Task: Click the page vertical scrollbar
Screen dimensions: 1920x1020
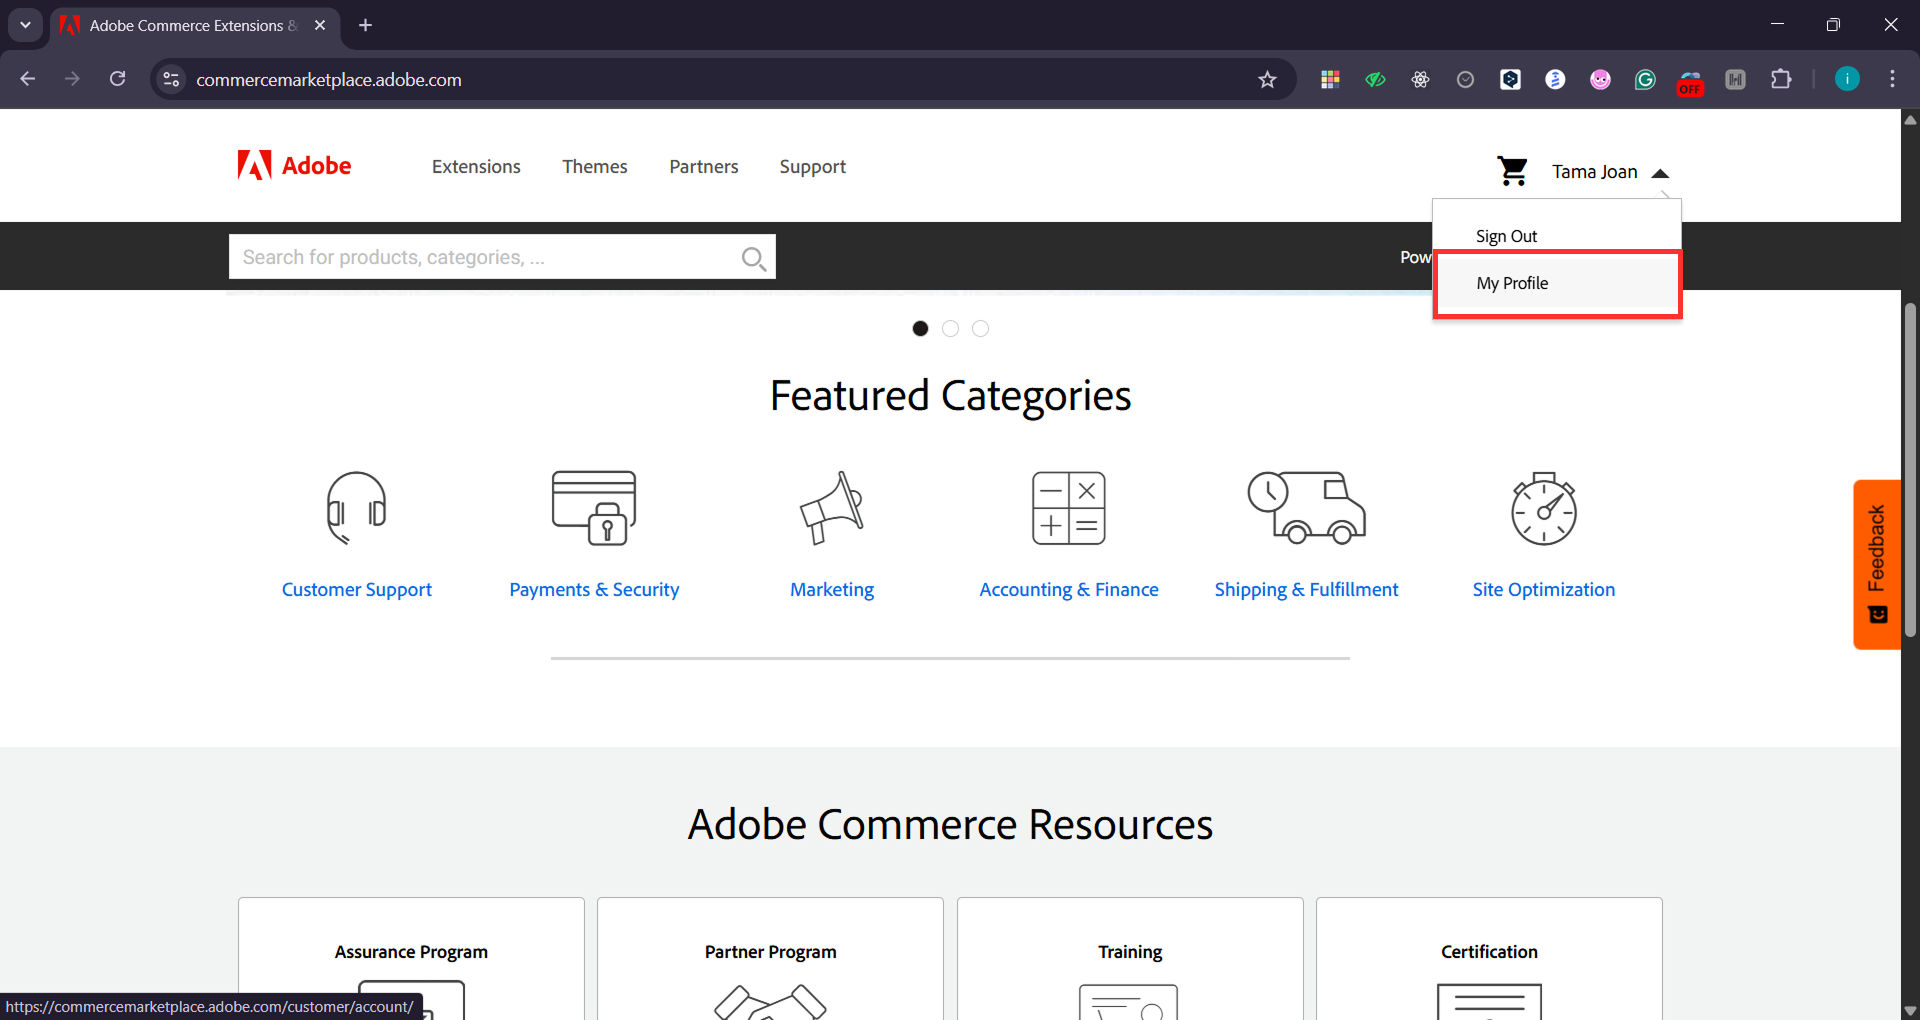Action: (x=1910, y=470)
